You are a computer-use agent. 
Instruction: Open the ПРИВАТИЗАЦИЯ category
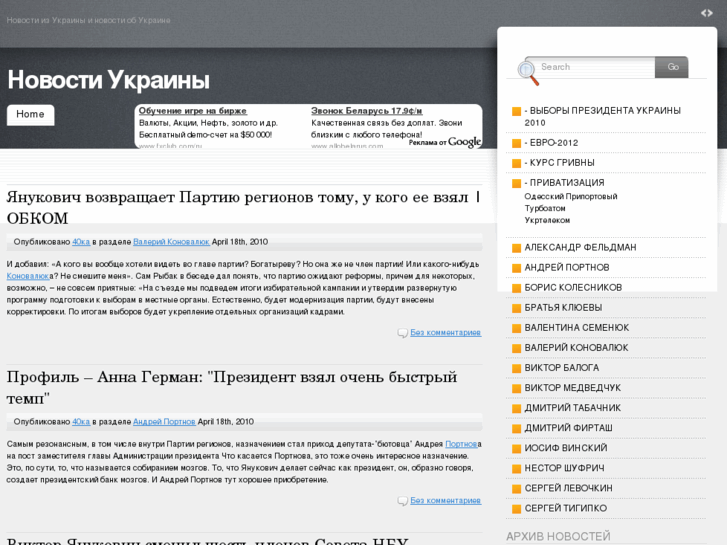click(564, 183)
